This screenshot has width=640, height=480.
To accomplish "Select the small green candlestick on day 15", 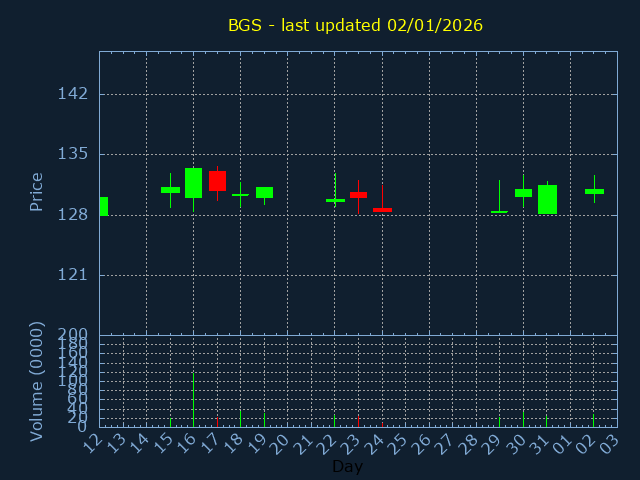I will 170,190.
